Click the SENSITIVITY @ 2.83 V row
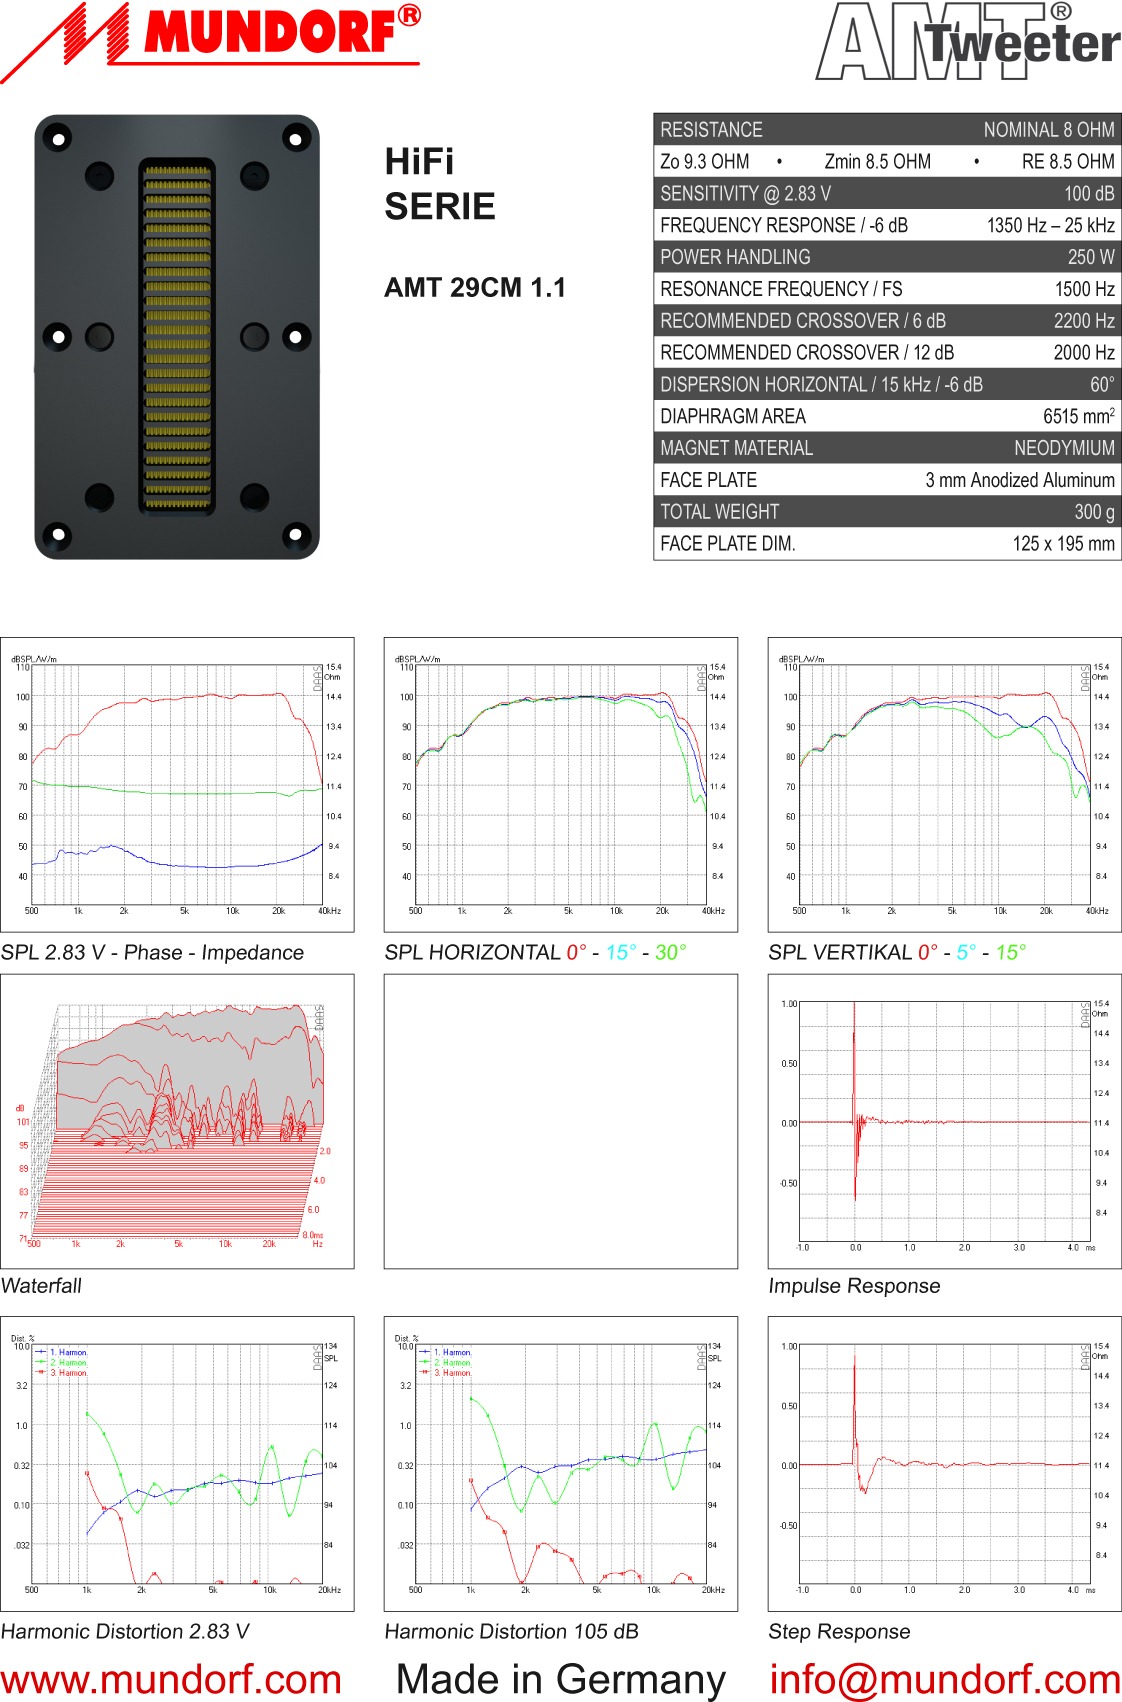The height and width of the screenshot is (1702, 1122). (887, 194)
